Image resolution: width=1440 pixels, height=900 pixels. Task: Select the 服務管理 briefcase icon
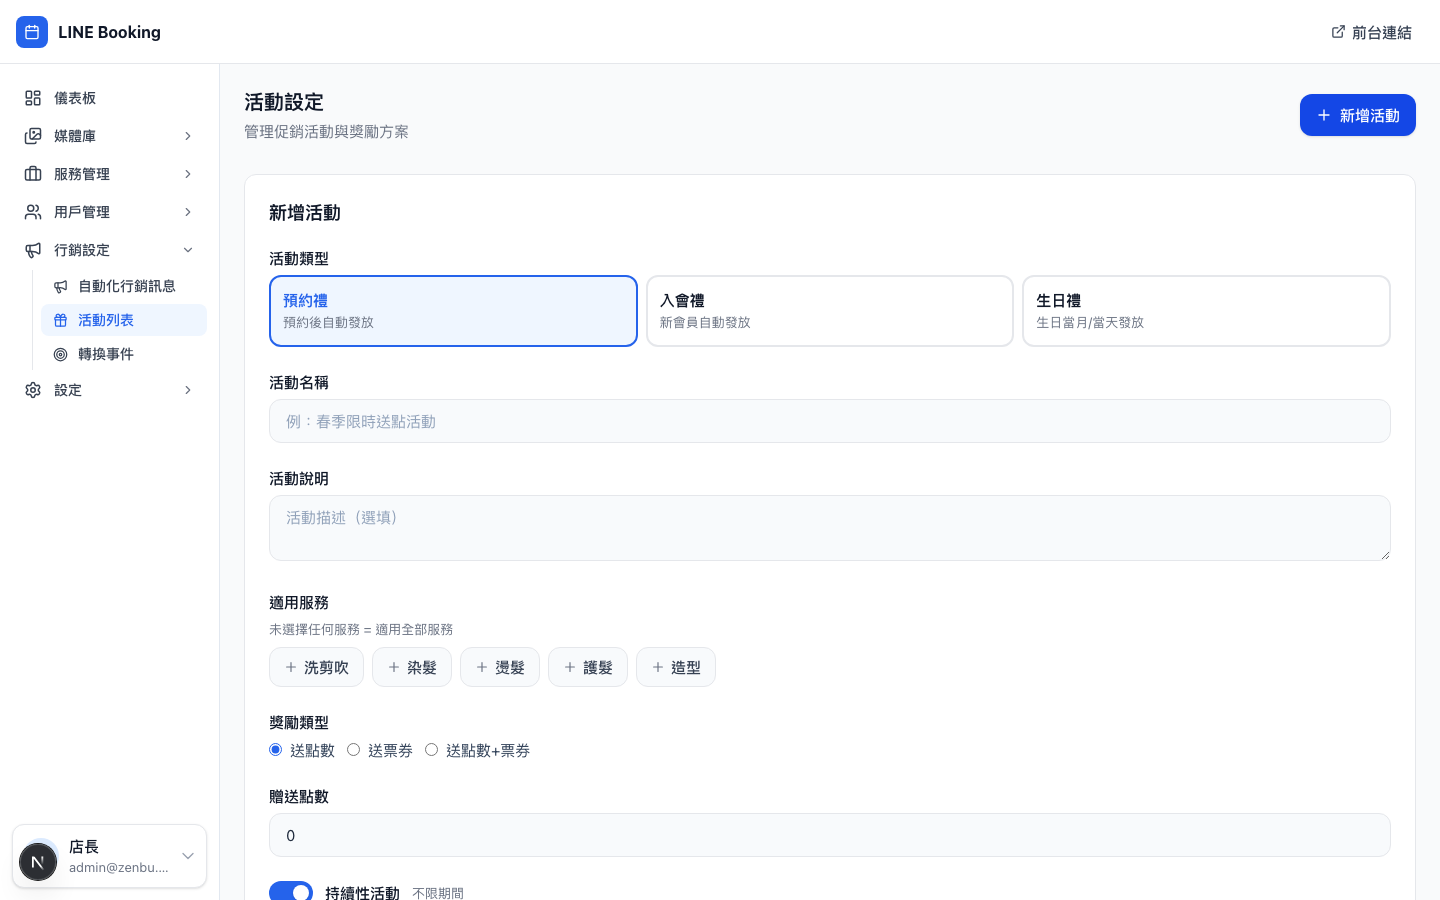(32, 174)
